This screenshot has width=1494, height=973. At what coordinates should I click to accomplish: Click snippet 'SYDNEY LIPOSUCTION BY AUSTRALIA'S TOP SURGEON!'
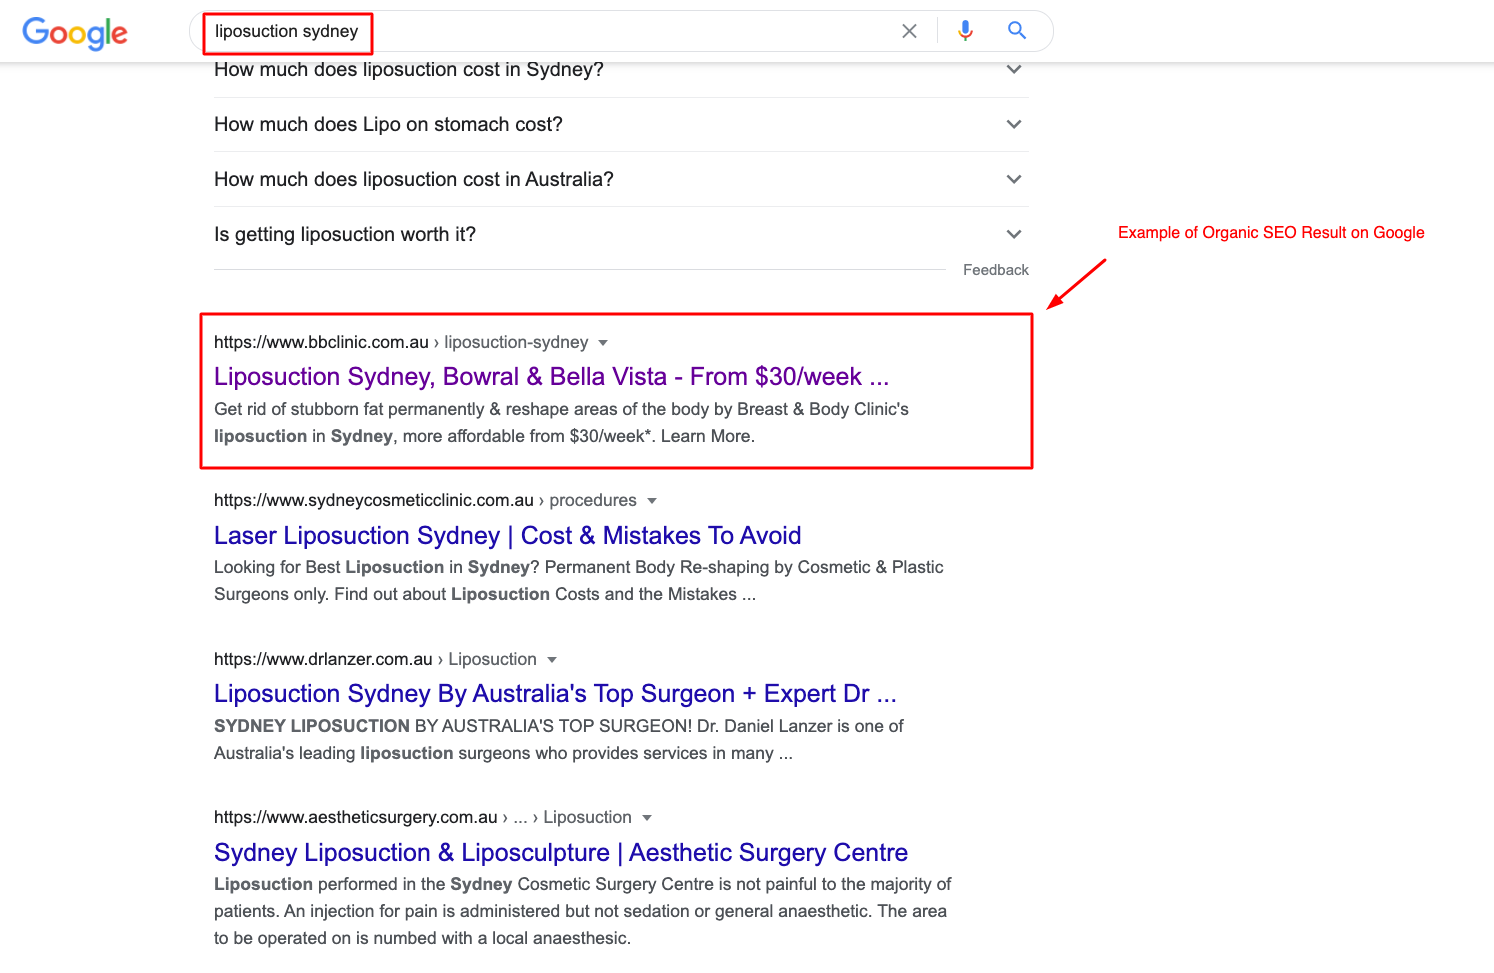point(559,740)
